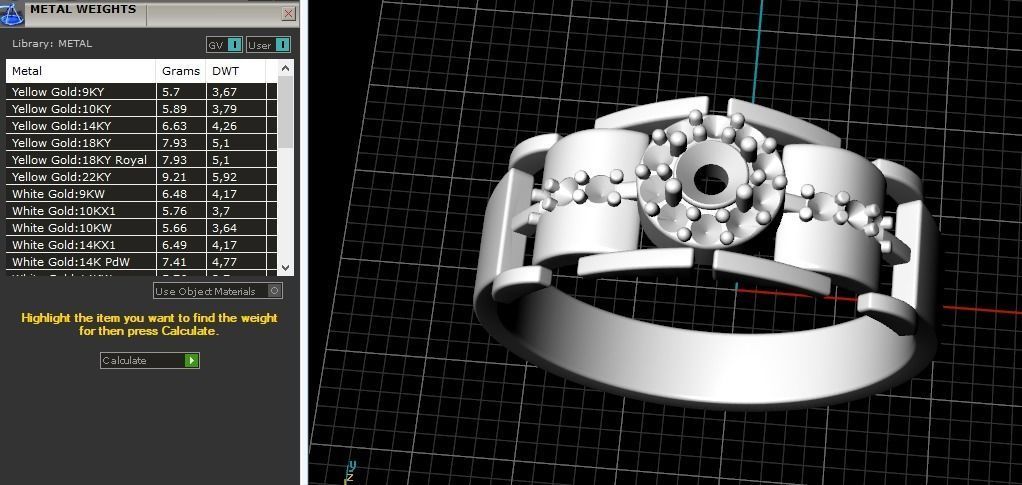Click the 5,92 DWT value

(x=224, y=177)
